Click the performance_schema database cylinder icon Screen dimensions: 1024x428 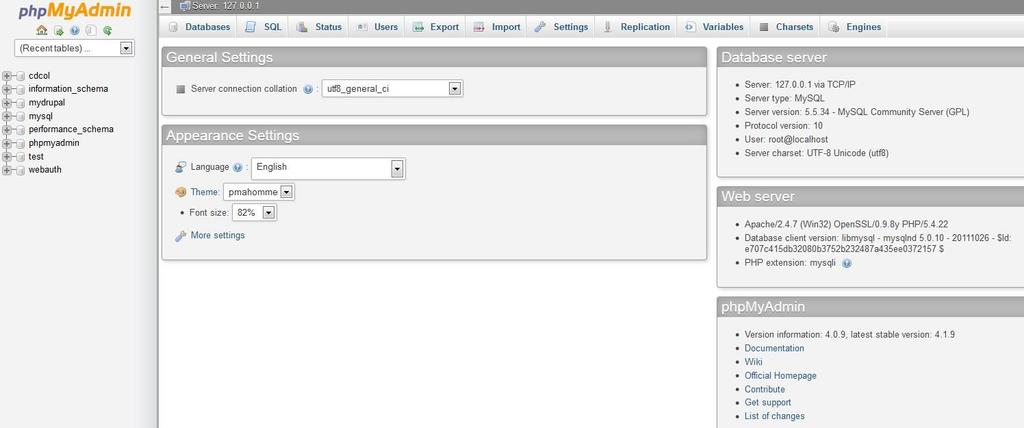(21, 129)
